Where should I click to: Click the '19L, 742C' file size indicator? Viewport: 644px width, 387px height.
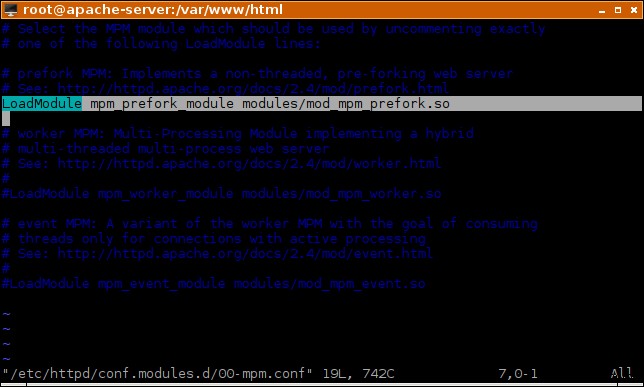[359, 373]
